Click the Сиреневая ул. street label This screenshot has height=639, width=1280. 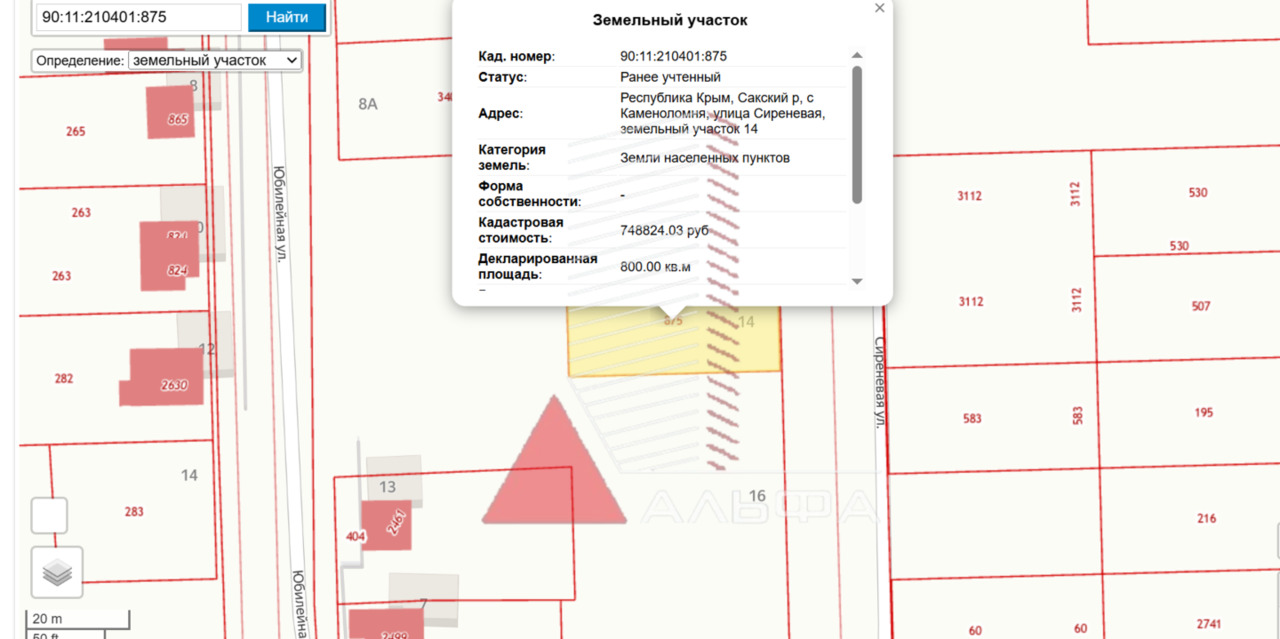[x=880, y=382]
